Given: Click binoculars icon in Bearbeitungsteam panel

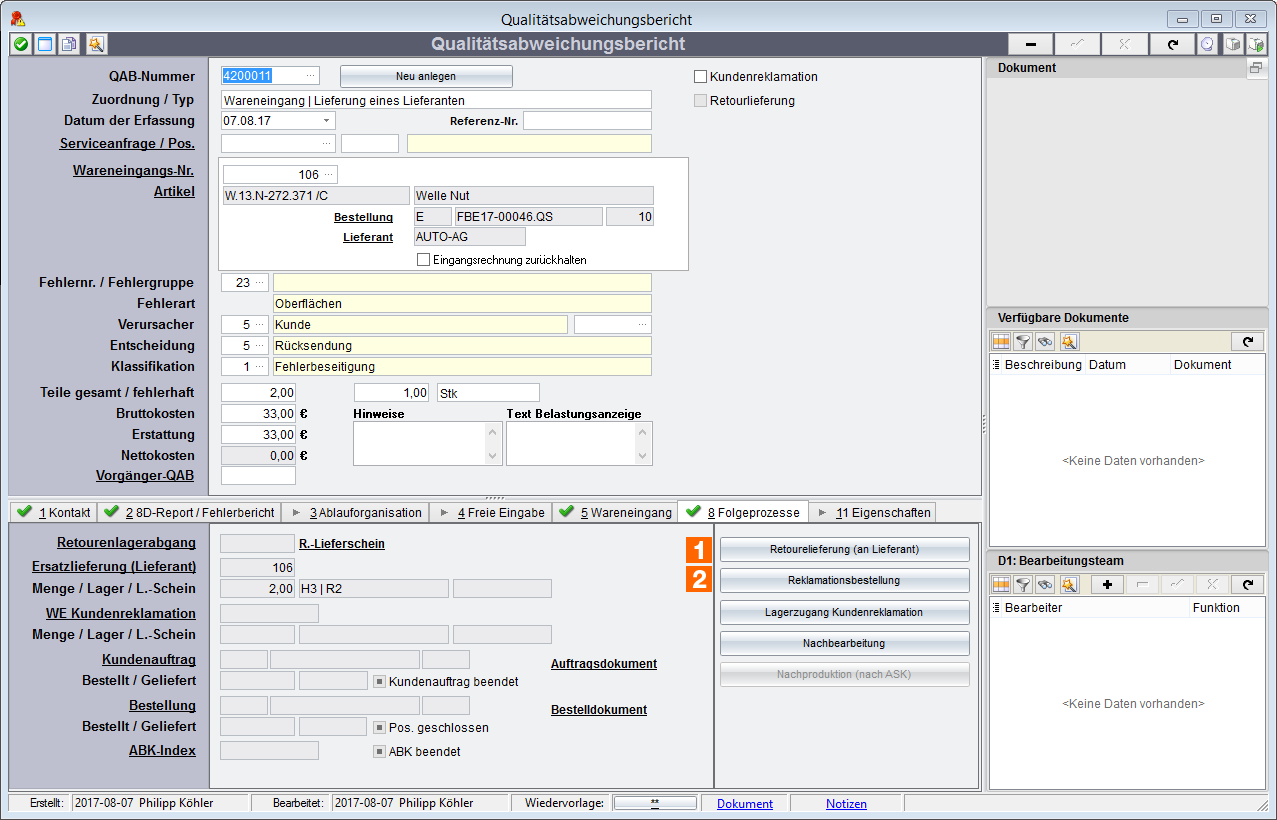Looking at the screenshot, I should click(x=1045, y=584).
